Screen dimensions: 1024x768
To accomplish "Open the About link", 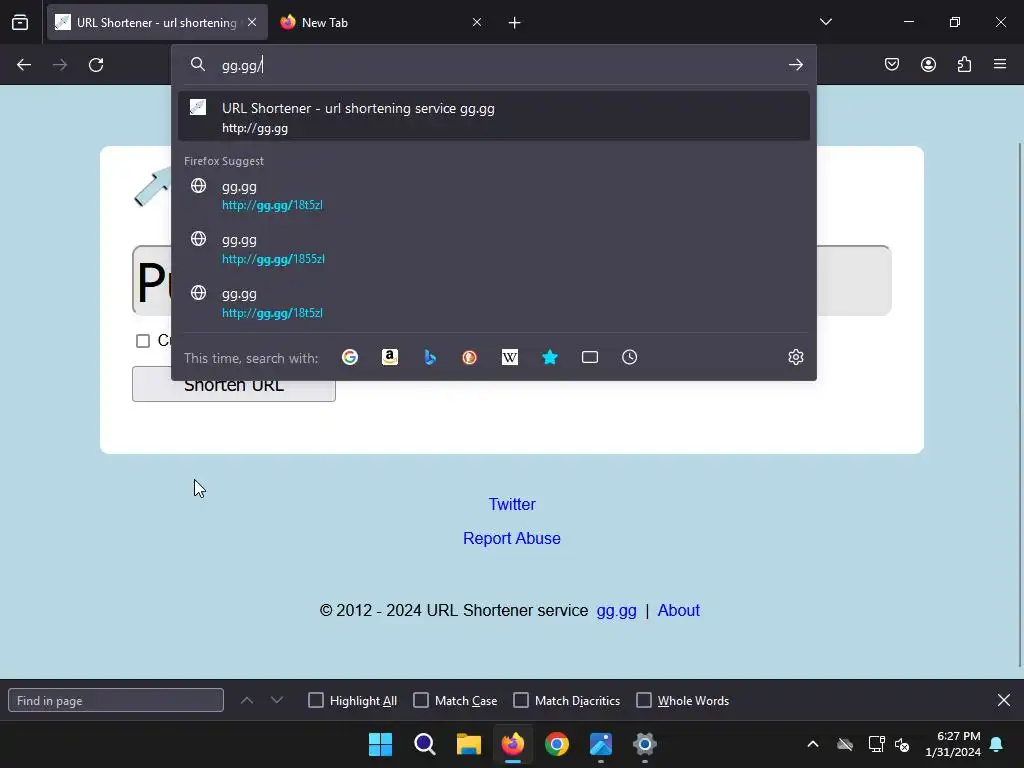I will click(679, 610).
